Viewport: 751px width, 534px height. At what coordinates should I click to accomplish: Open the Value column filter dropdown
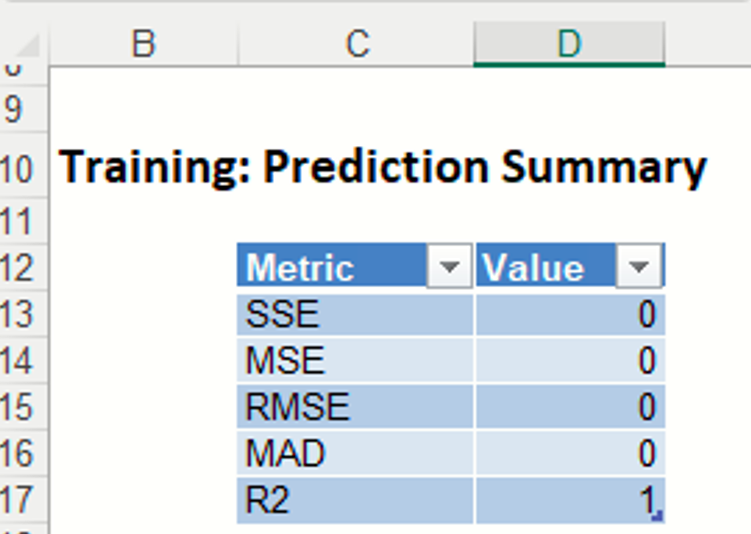tap(640, 268)
